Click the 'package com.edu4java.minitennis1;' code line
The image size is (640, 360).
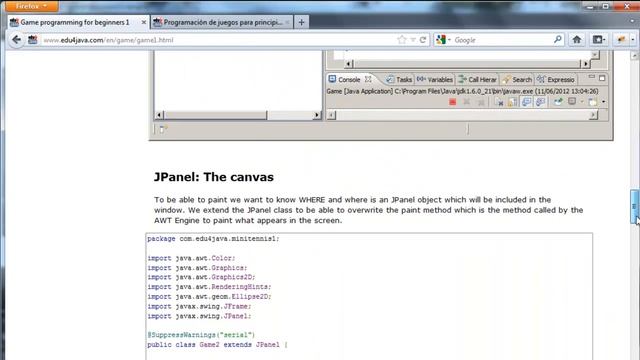point(213,239)
